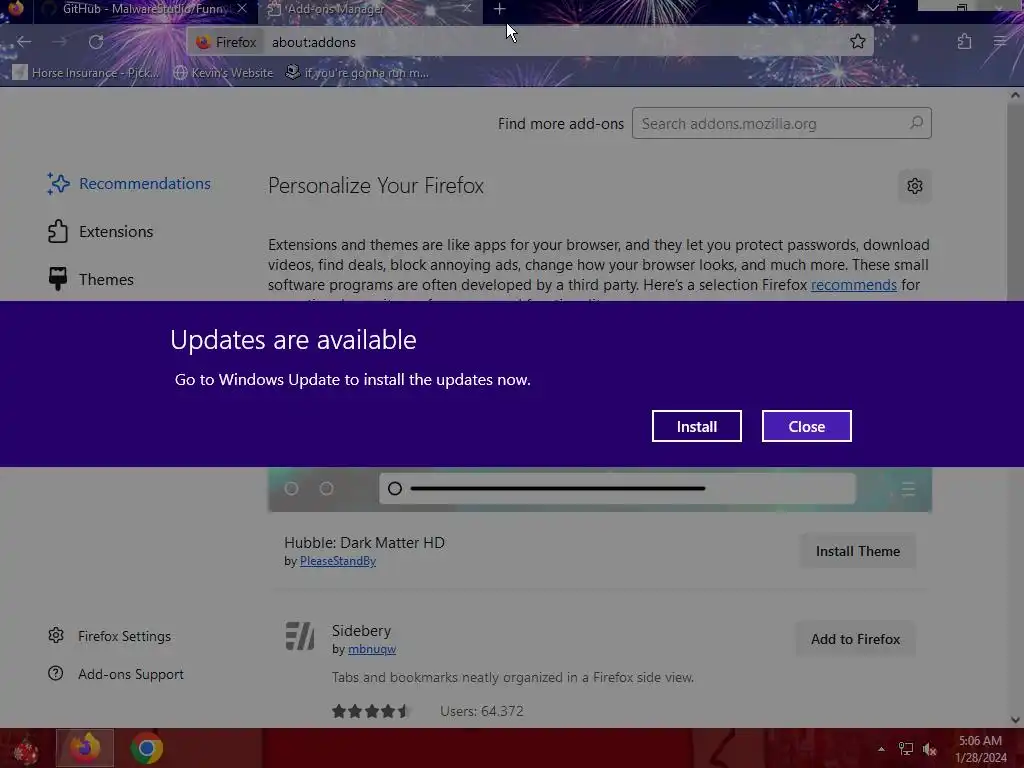The height and width of the screenshot is (768, 1024).
Task: Close the GitHub MalwareStudio tab
Action: click(x=242, y=8)
